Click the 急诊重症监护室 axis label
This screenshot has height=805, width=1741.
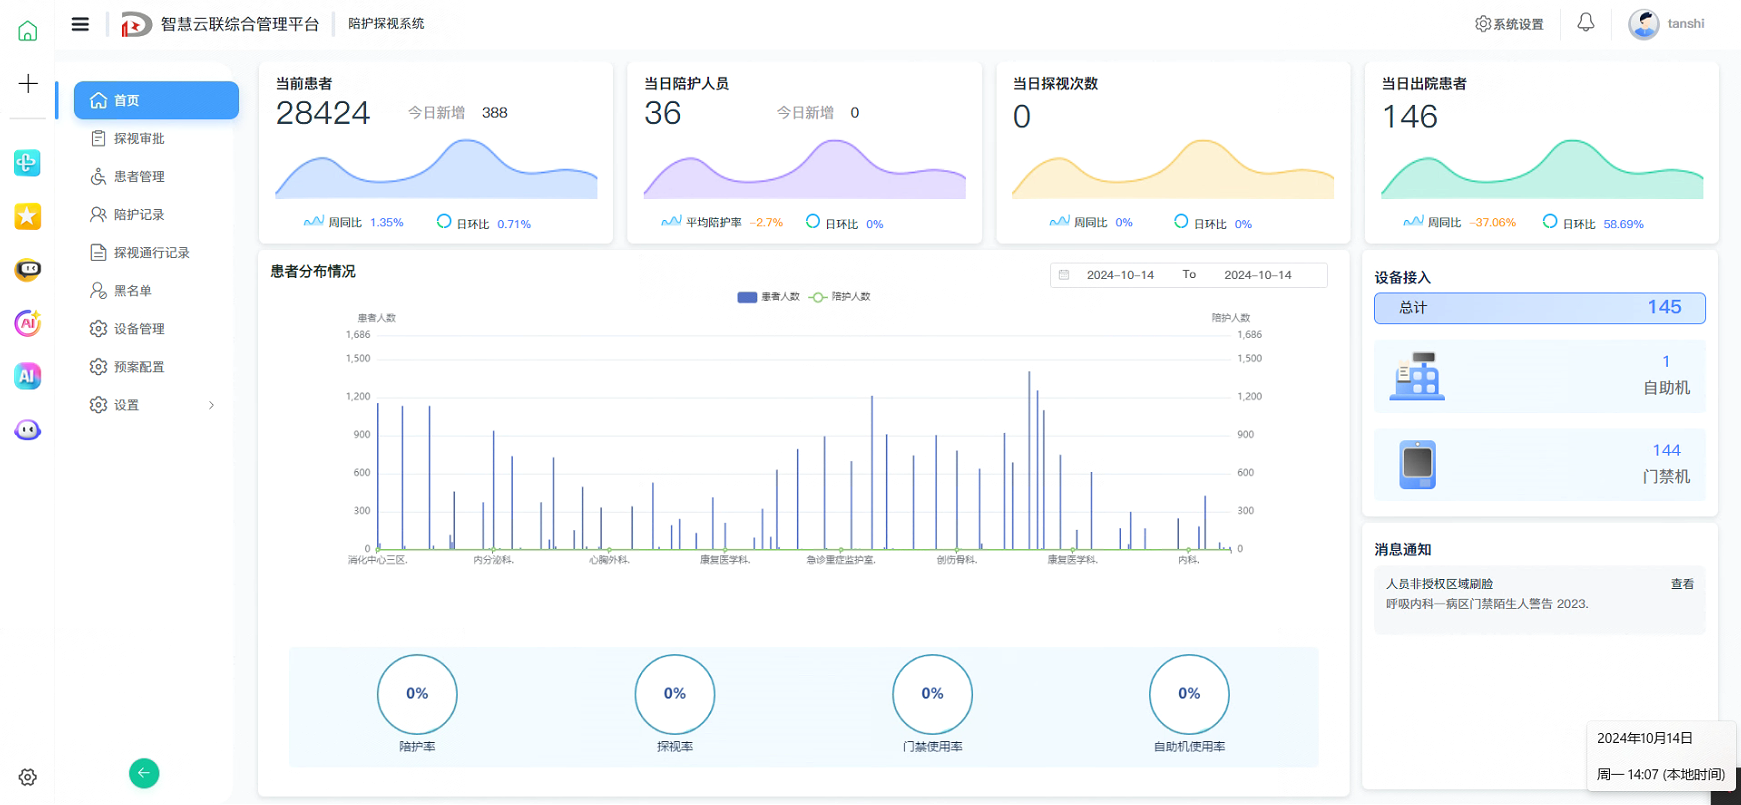coord(840,560)
